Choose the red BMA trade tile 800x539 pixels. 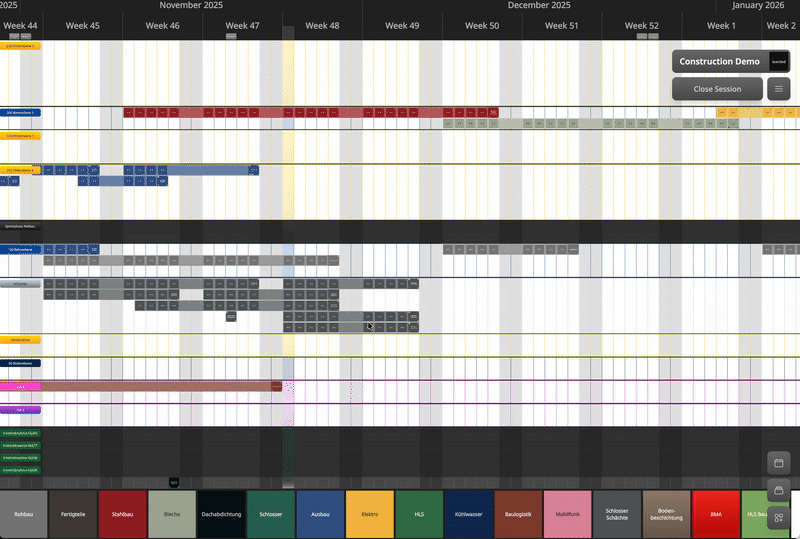[716, 514]
